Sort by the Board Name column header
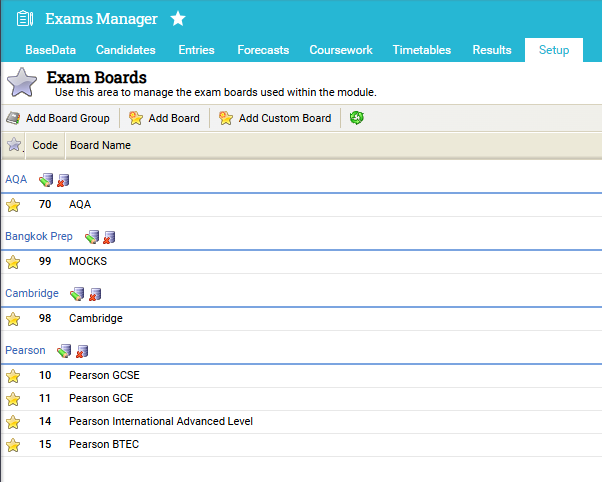The height and width of the screenshot is (482, 602). point(100,145)
